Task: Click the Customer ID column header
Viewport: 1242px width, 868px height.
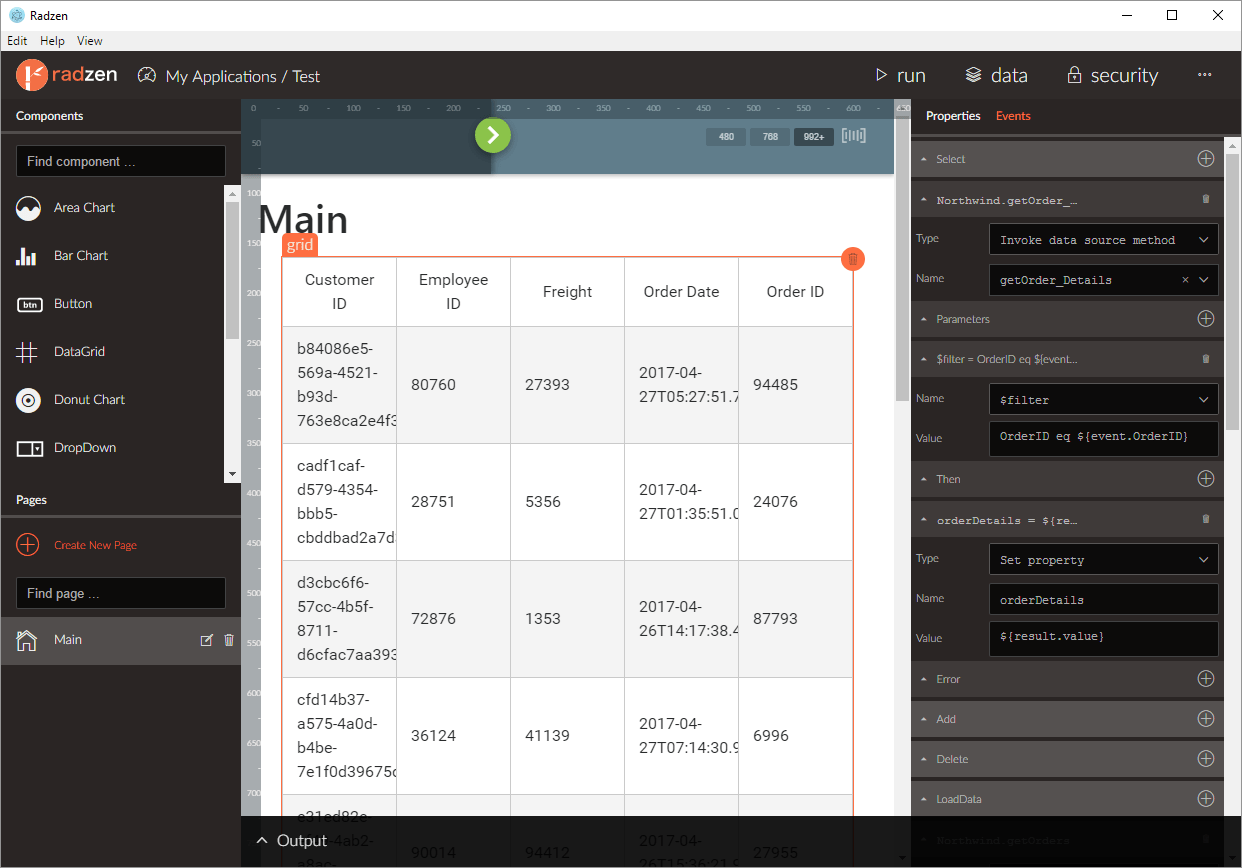Action: click(x=340, y=292)
